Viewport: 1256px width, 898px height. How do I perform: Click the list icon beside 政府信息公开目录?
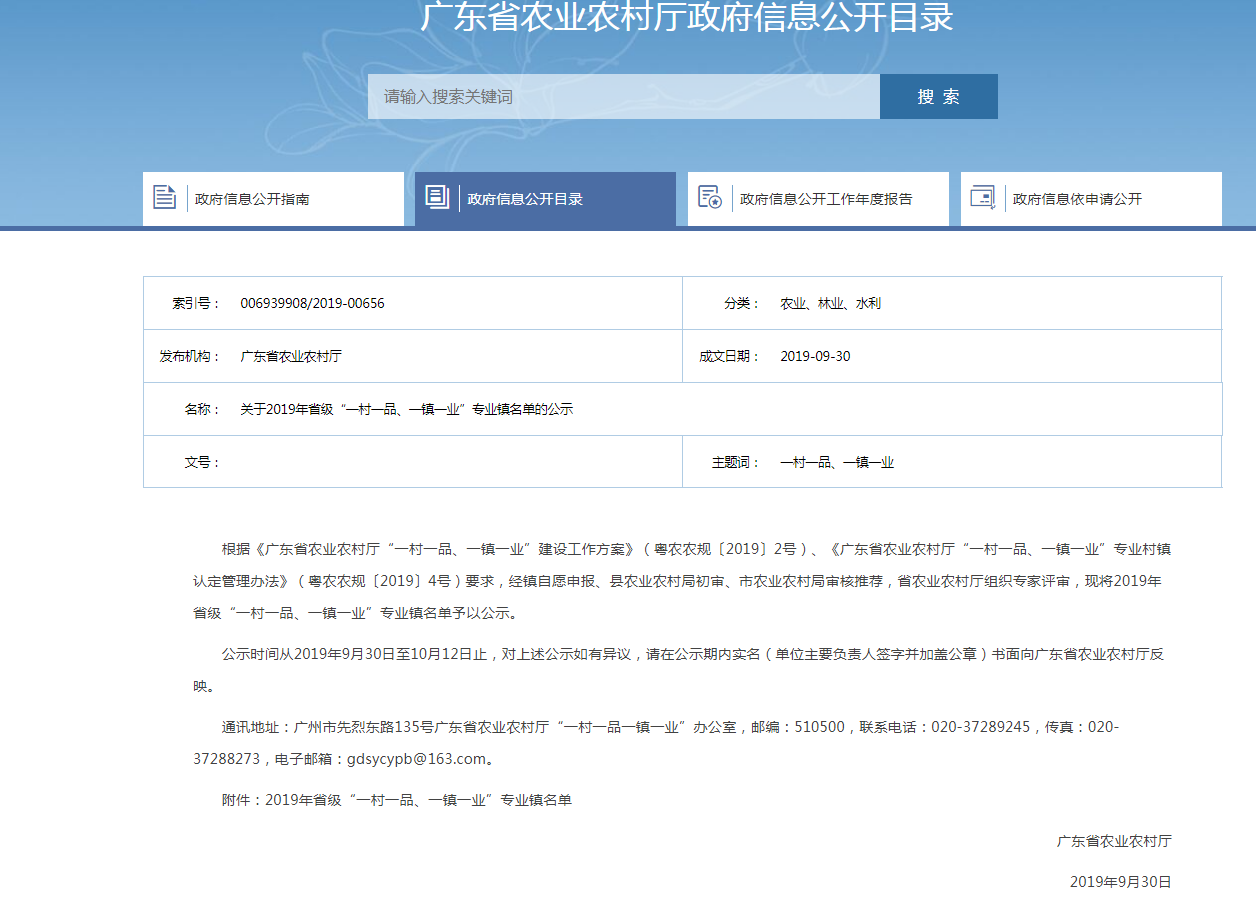(437, 197)
